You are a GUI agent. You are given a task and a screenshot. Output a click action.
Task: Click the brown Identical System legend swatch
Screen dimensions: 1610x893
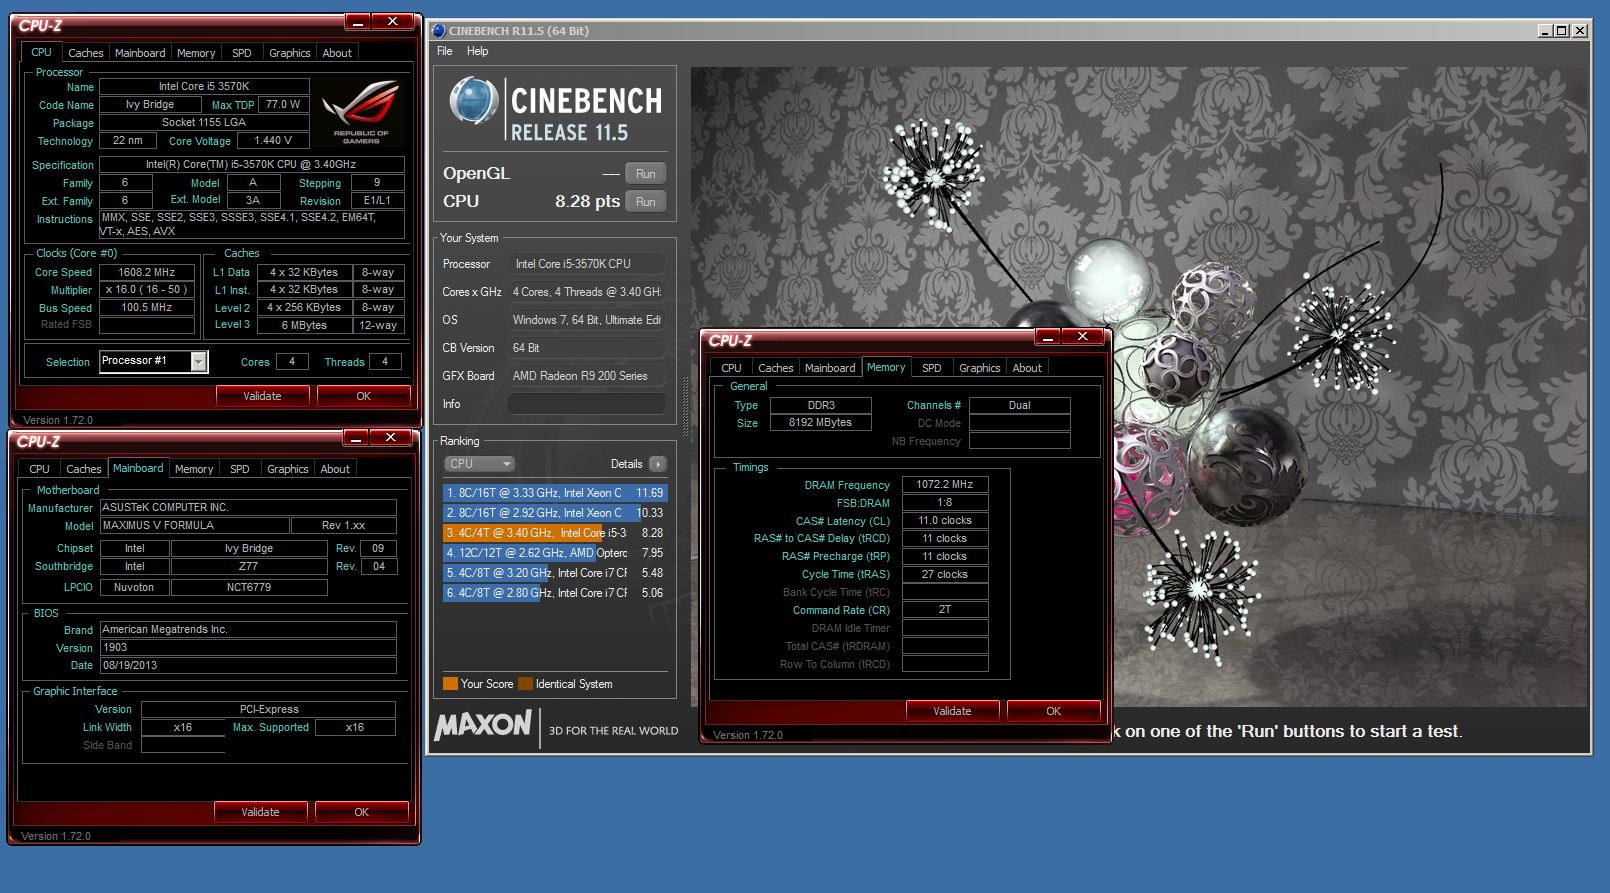526,684
